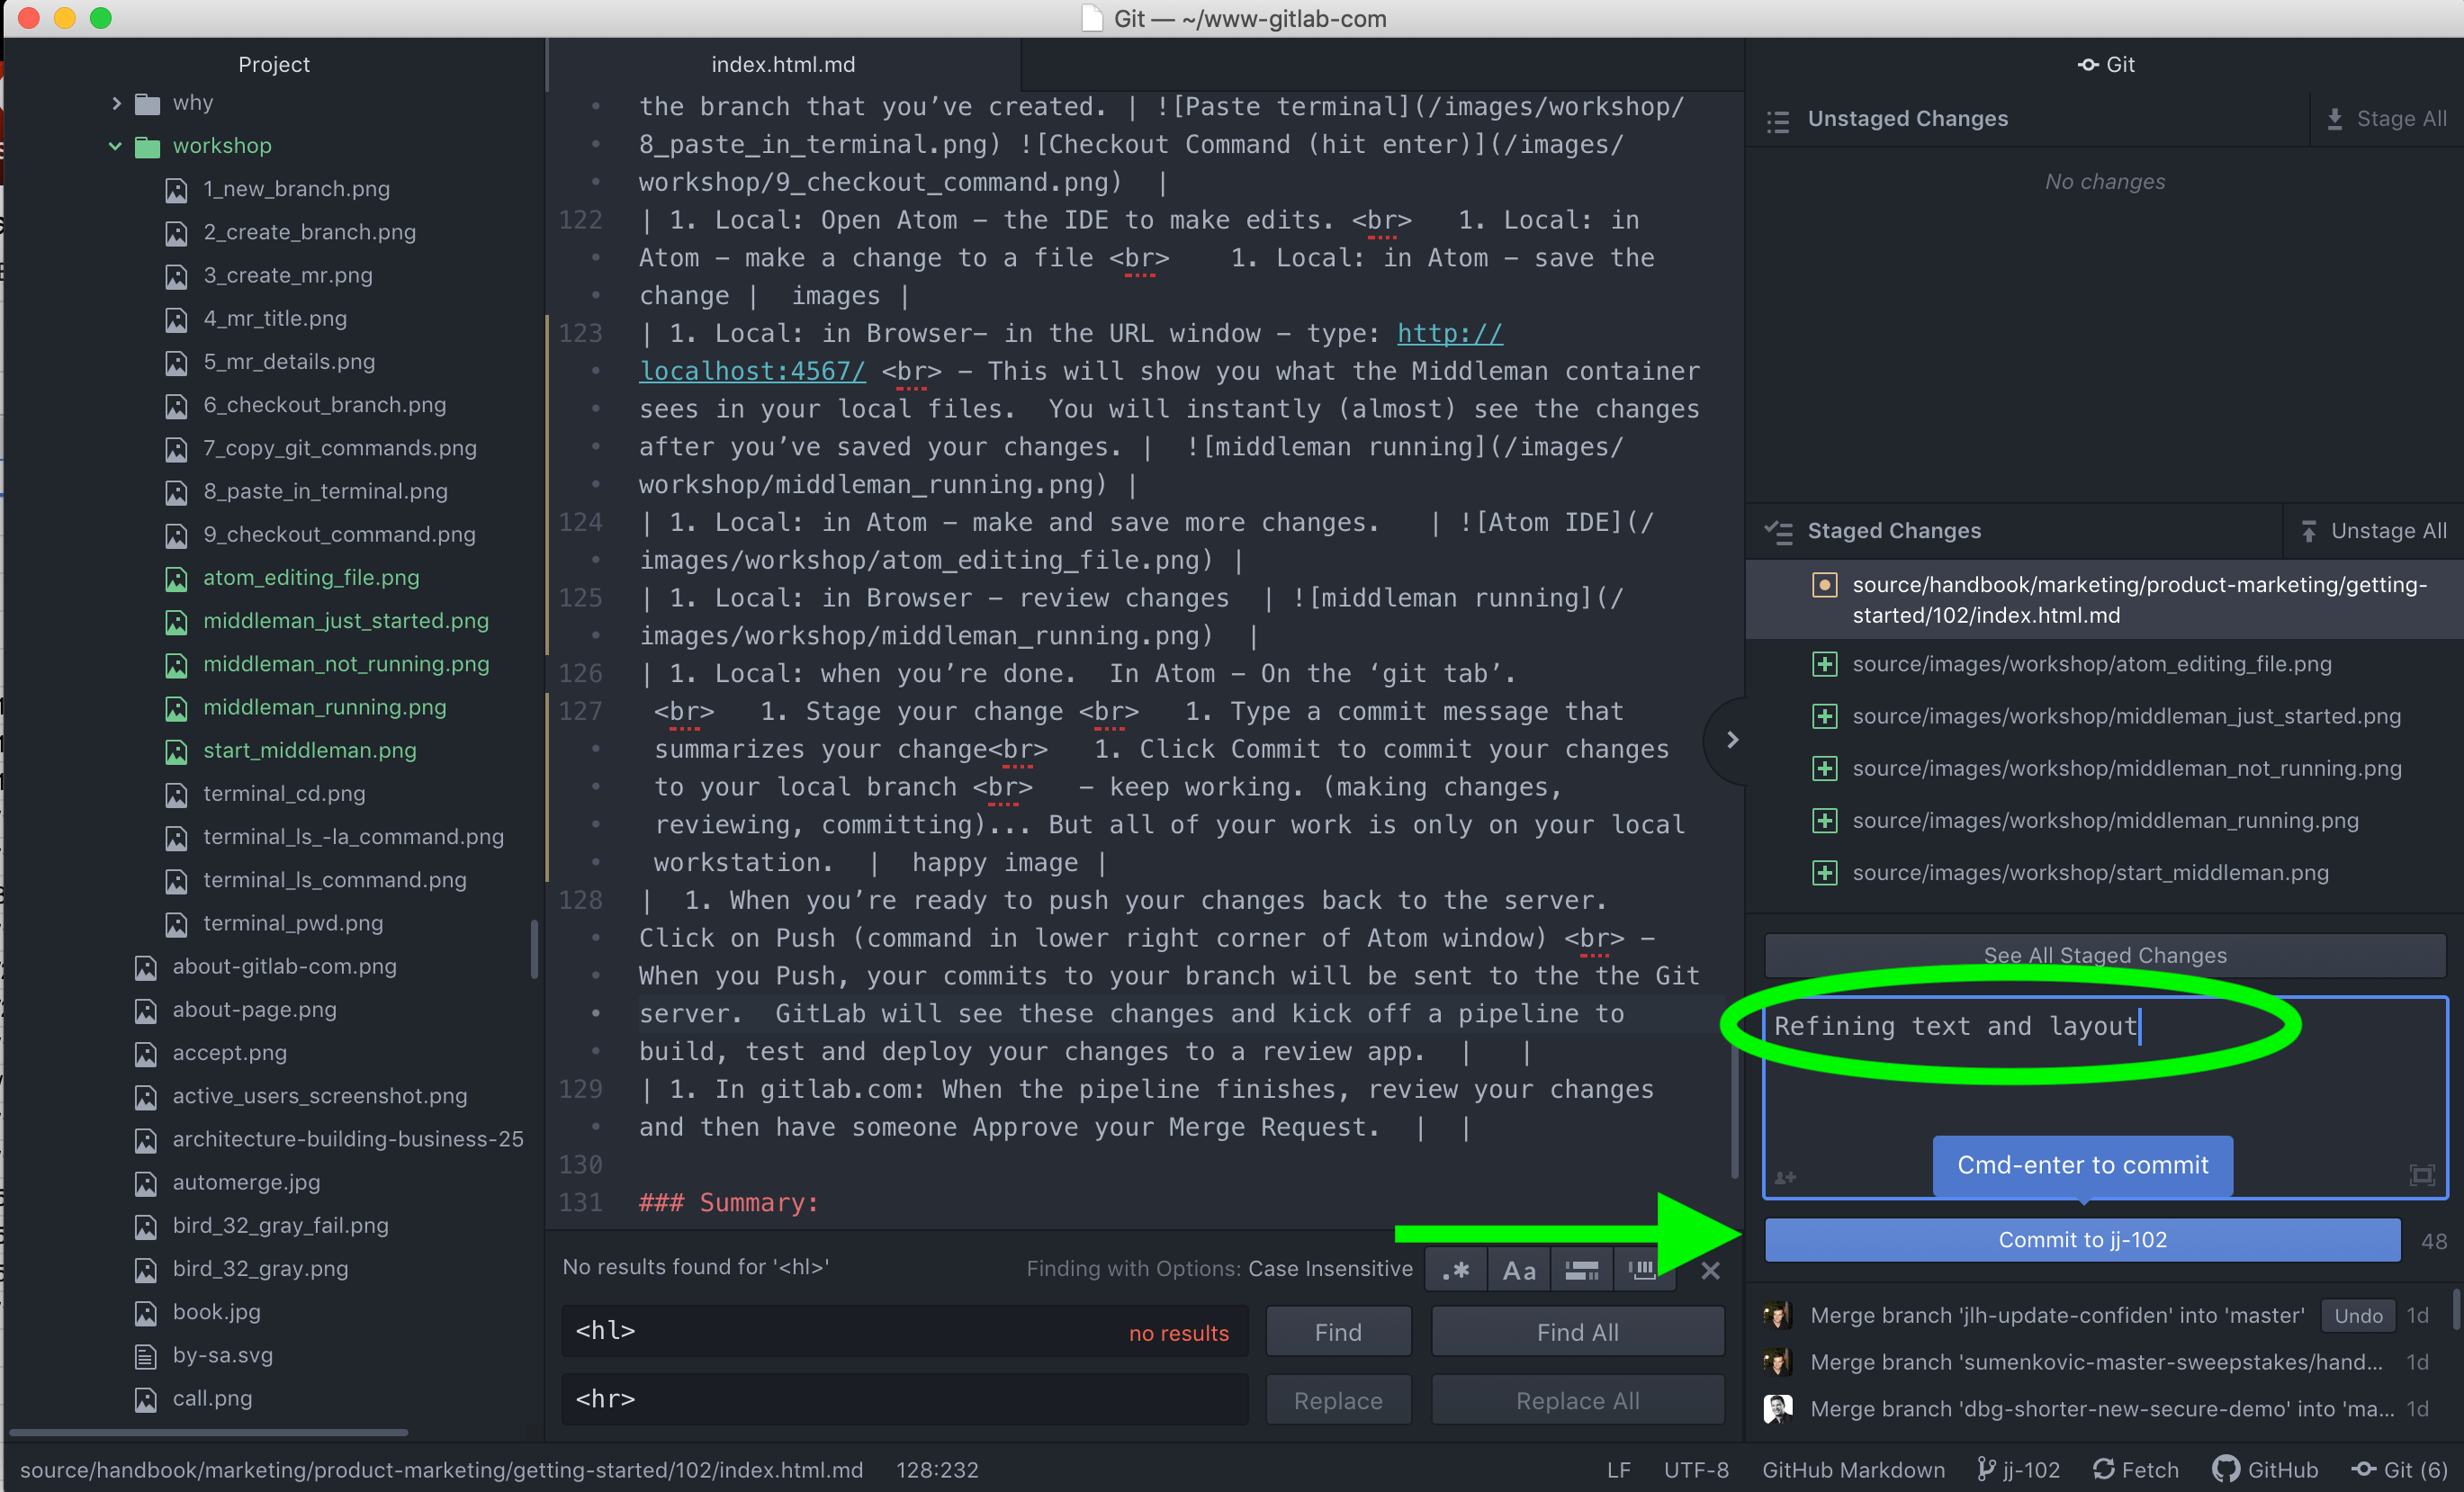Select atom_editing_file.png in project tree
The width and height of the screenshot is (2464, 1492).
[311, 578]
